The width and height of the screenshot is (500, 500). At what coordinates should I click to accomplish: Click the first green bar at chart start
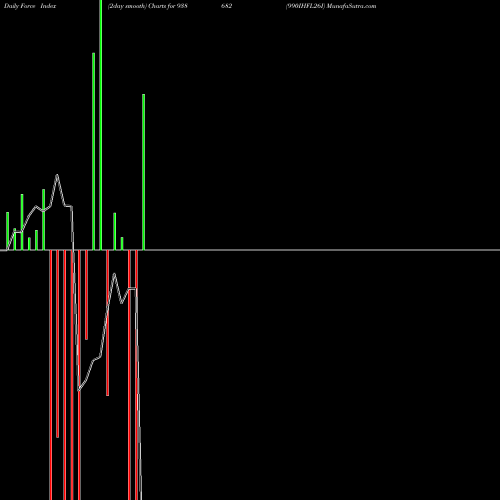(x=8, y=231)
